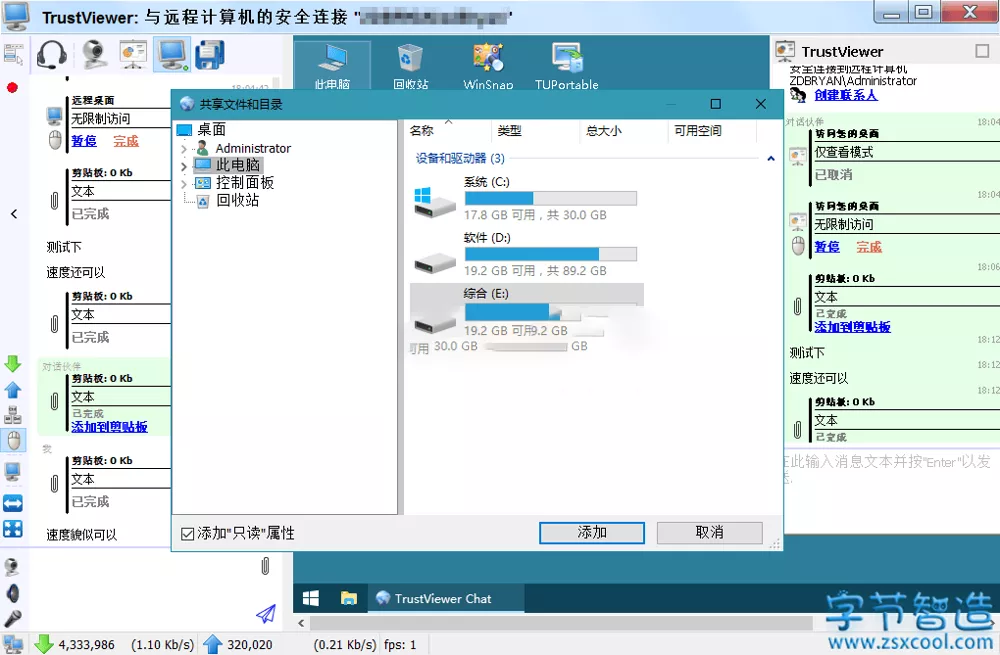Click 暂停 link in the left chat panel
1000x655 pixels.
84,141
